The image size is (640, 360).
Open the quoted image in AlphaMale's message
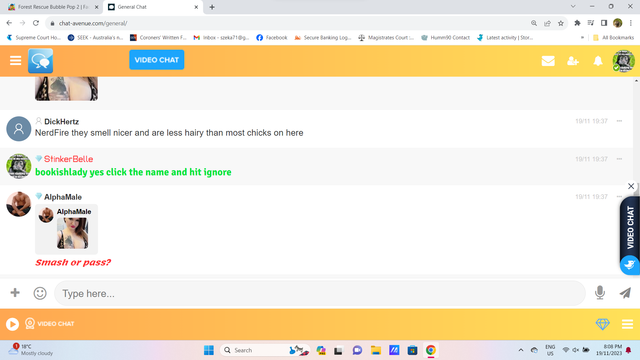coord(72,233)
